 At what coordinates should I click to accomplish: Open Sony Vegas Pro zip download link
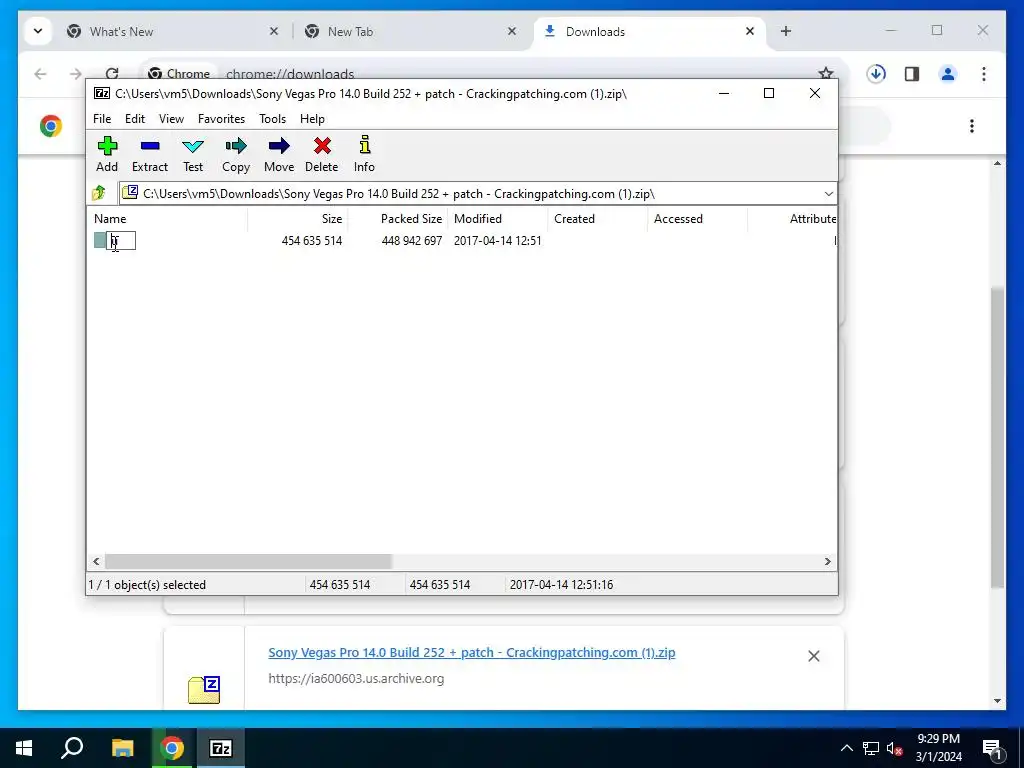pos(472,652)
